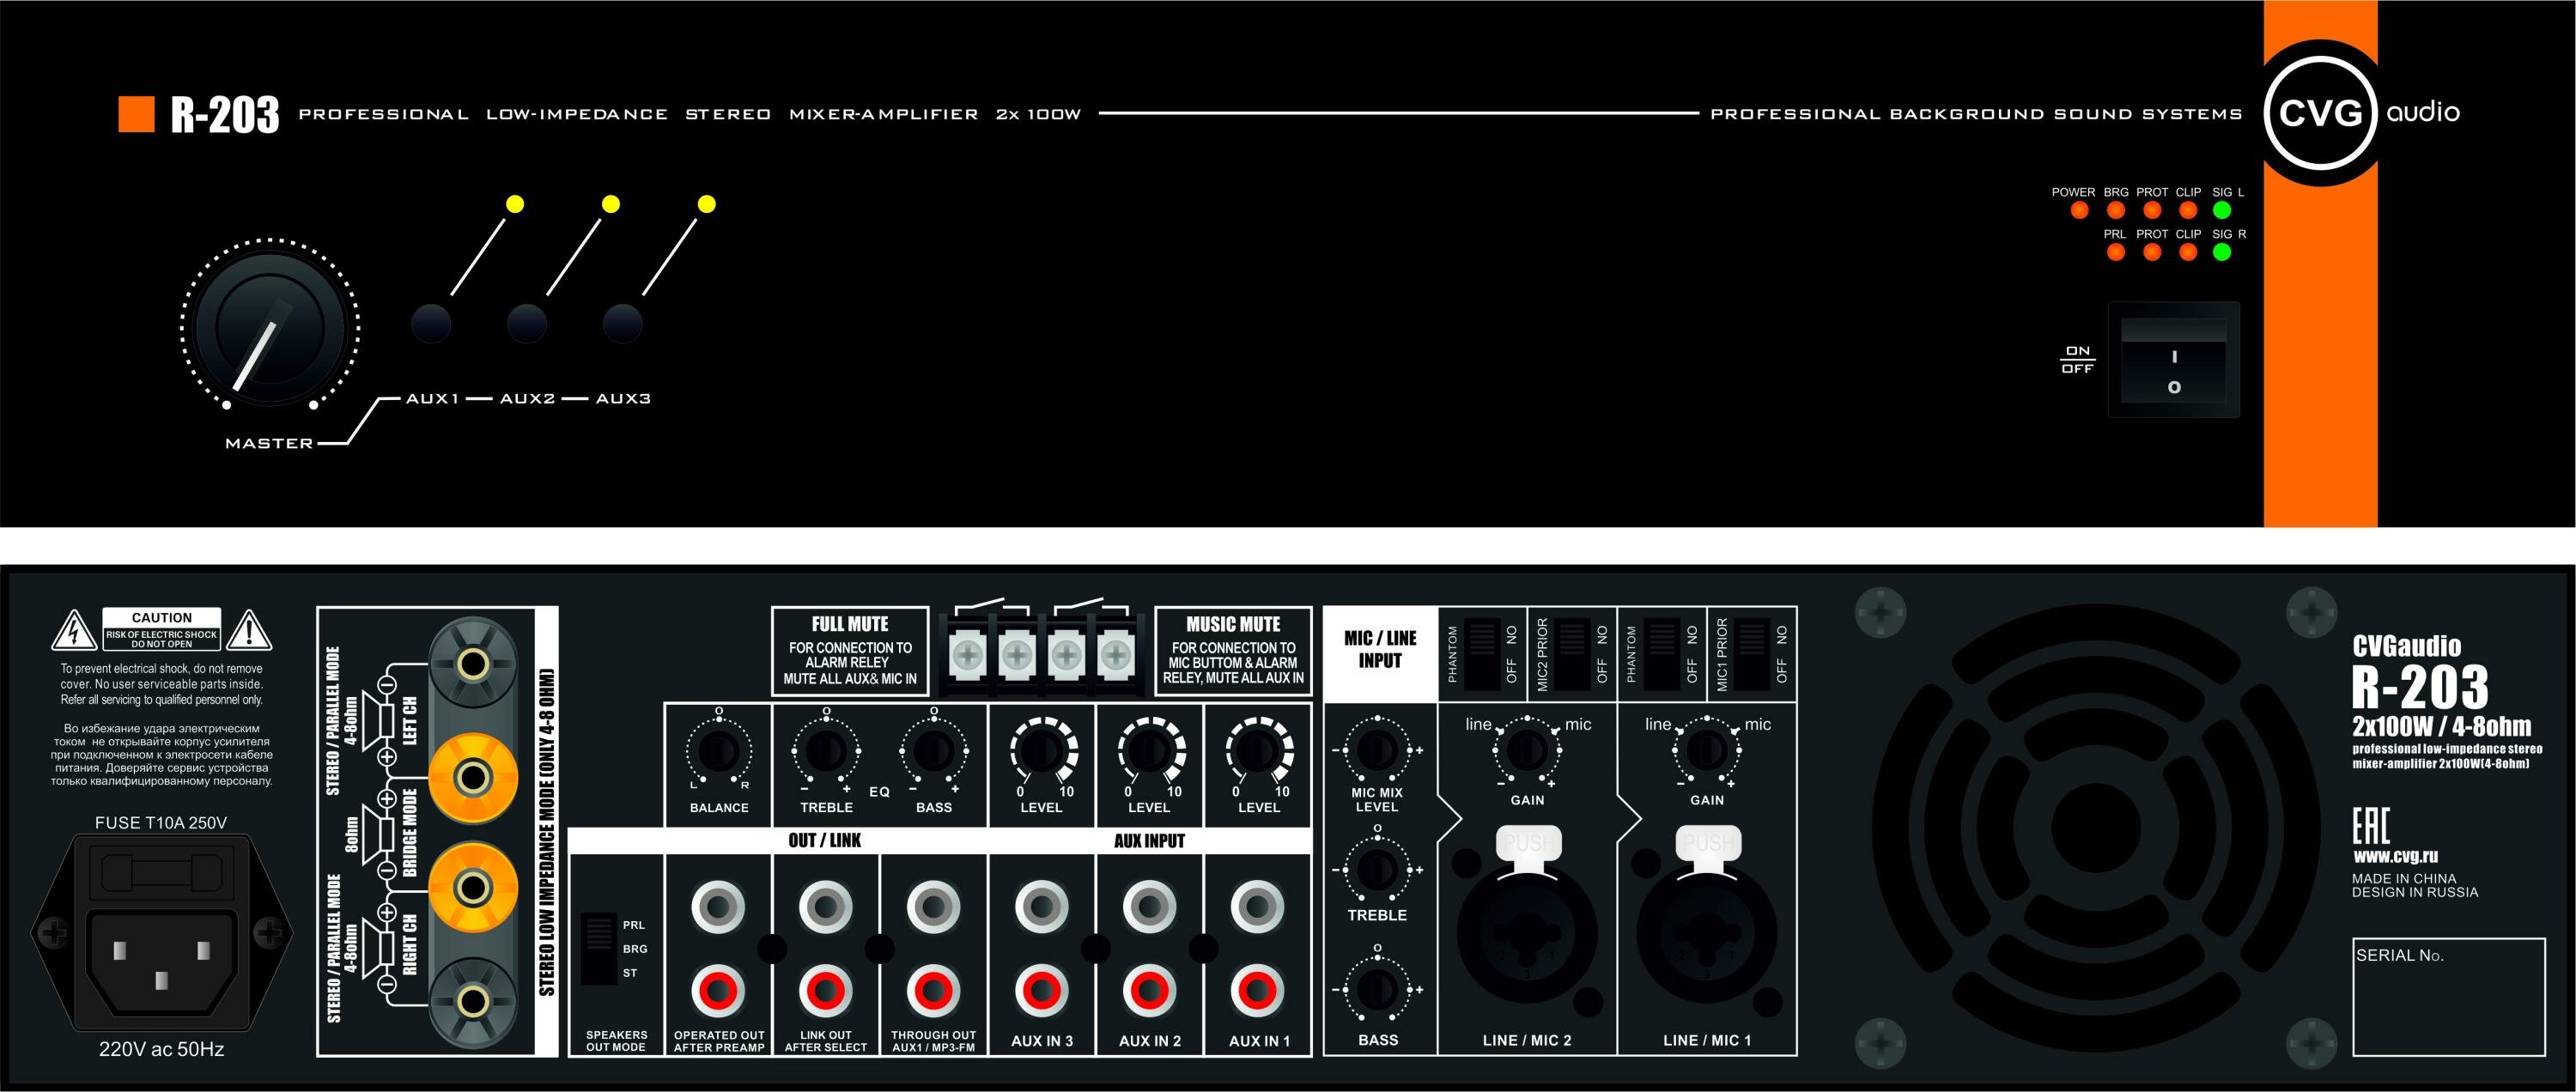Click the MIC MIX LEVEL knob
The image size is (2576, 1092).
(1377, 749)
